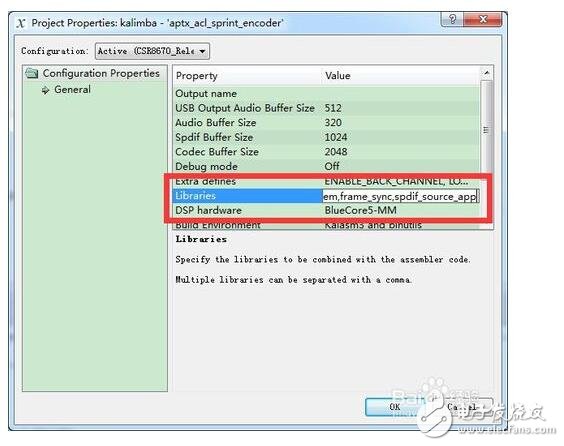Image resolution: width=564 pixels, height=446 pixels.
Task: Click the Configuration Properties folder icon
Action: 32,73
